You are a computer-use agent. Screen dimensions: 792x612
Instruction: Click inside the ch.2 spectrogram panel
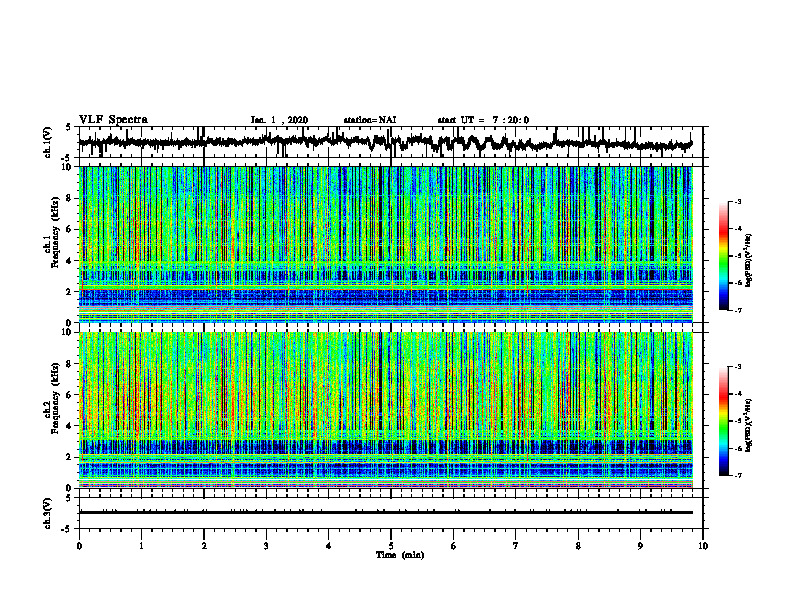(385, 410)
